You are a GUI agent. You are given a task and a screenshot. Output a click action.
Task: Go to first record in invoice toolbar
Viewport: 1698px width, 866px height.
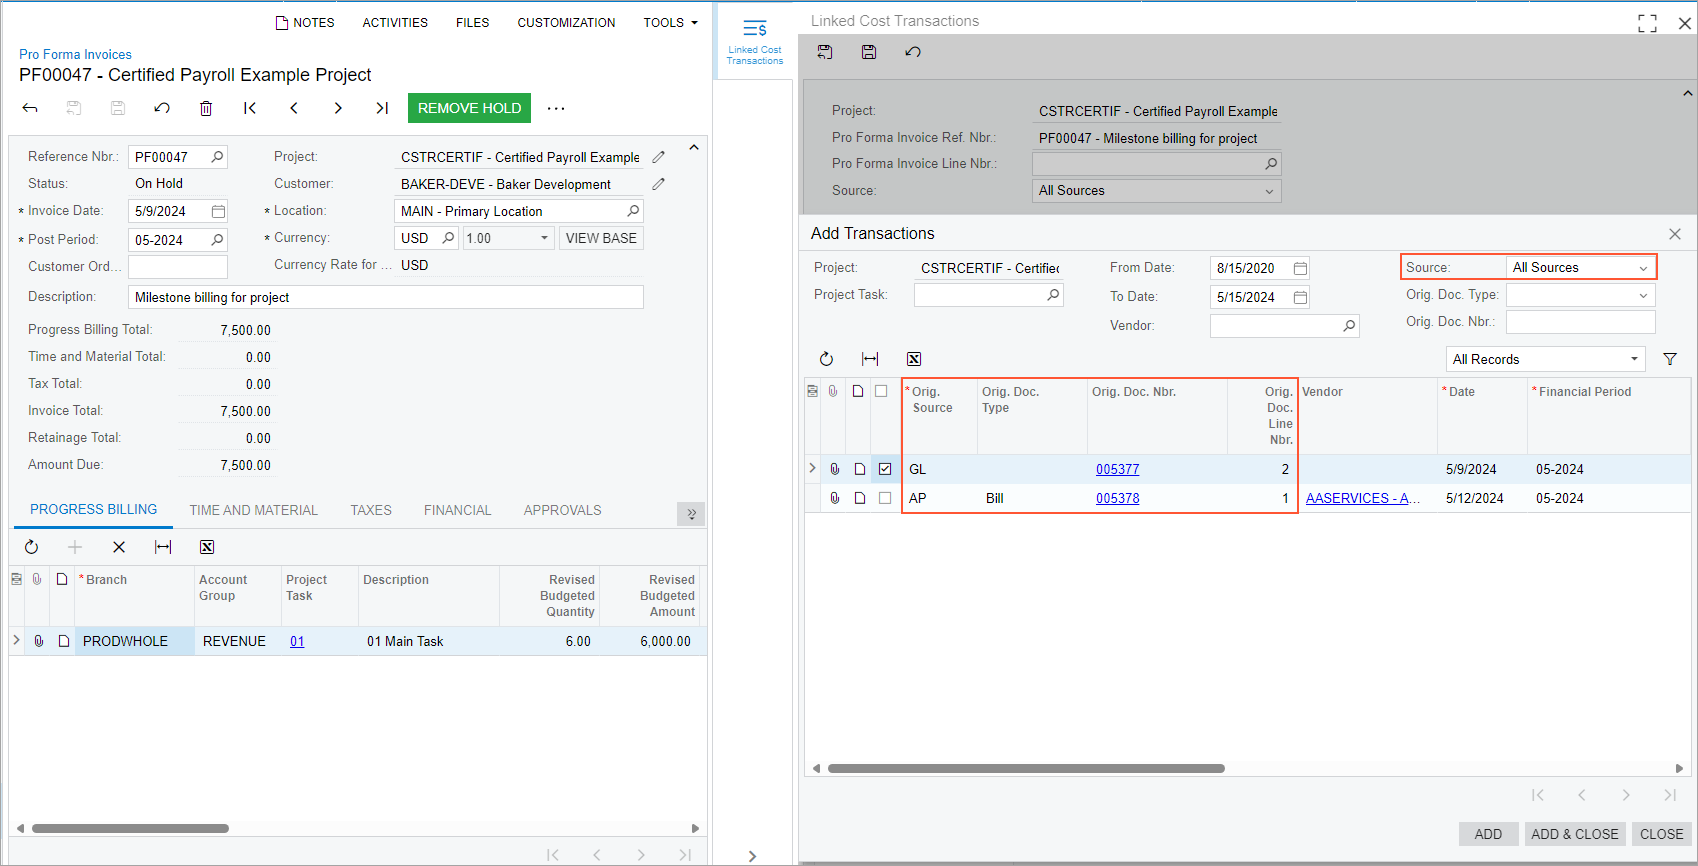(x=250, y=108)
